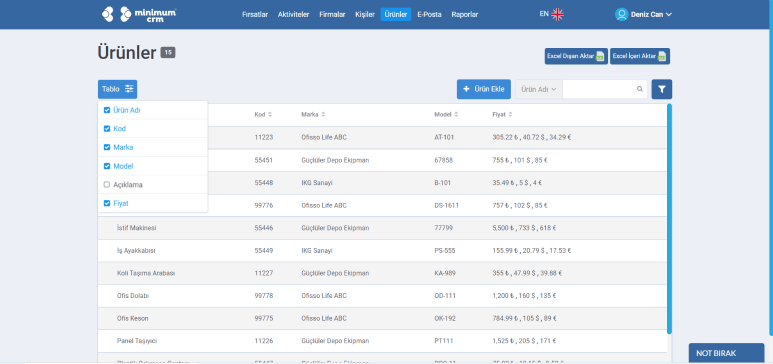
Task: Go to the Kişiler page
Action: tap(365, 14)
